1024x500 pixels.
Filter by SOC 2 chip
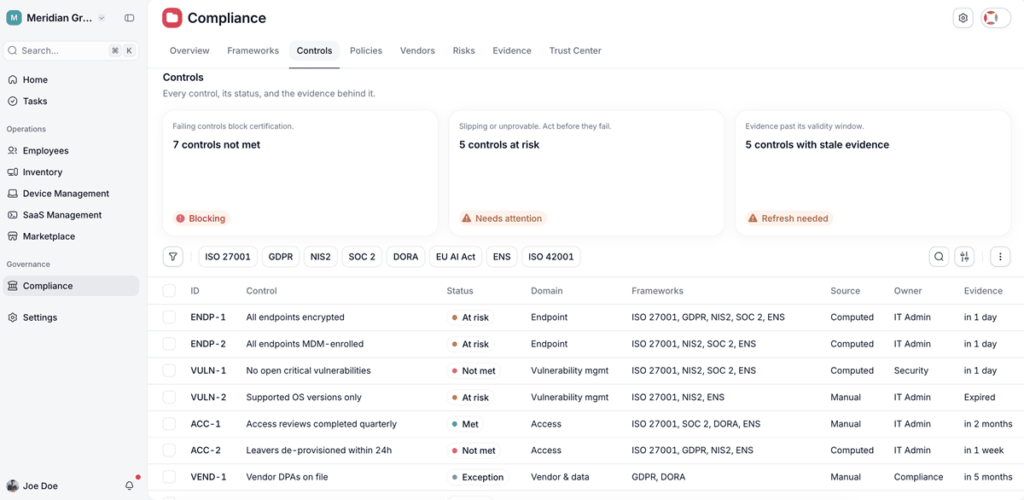click(x=362, y=257)
